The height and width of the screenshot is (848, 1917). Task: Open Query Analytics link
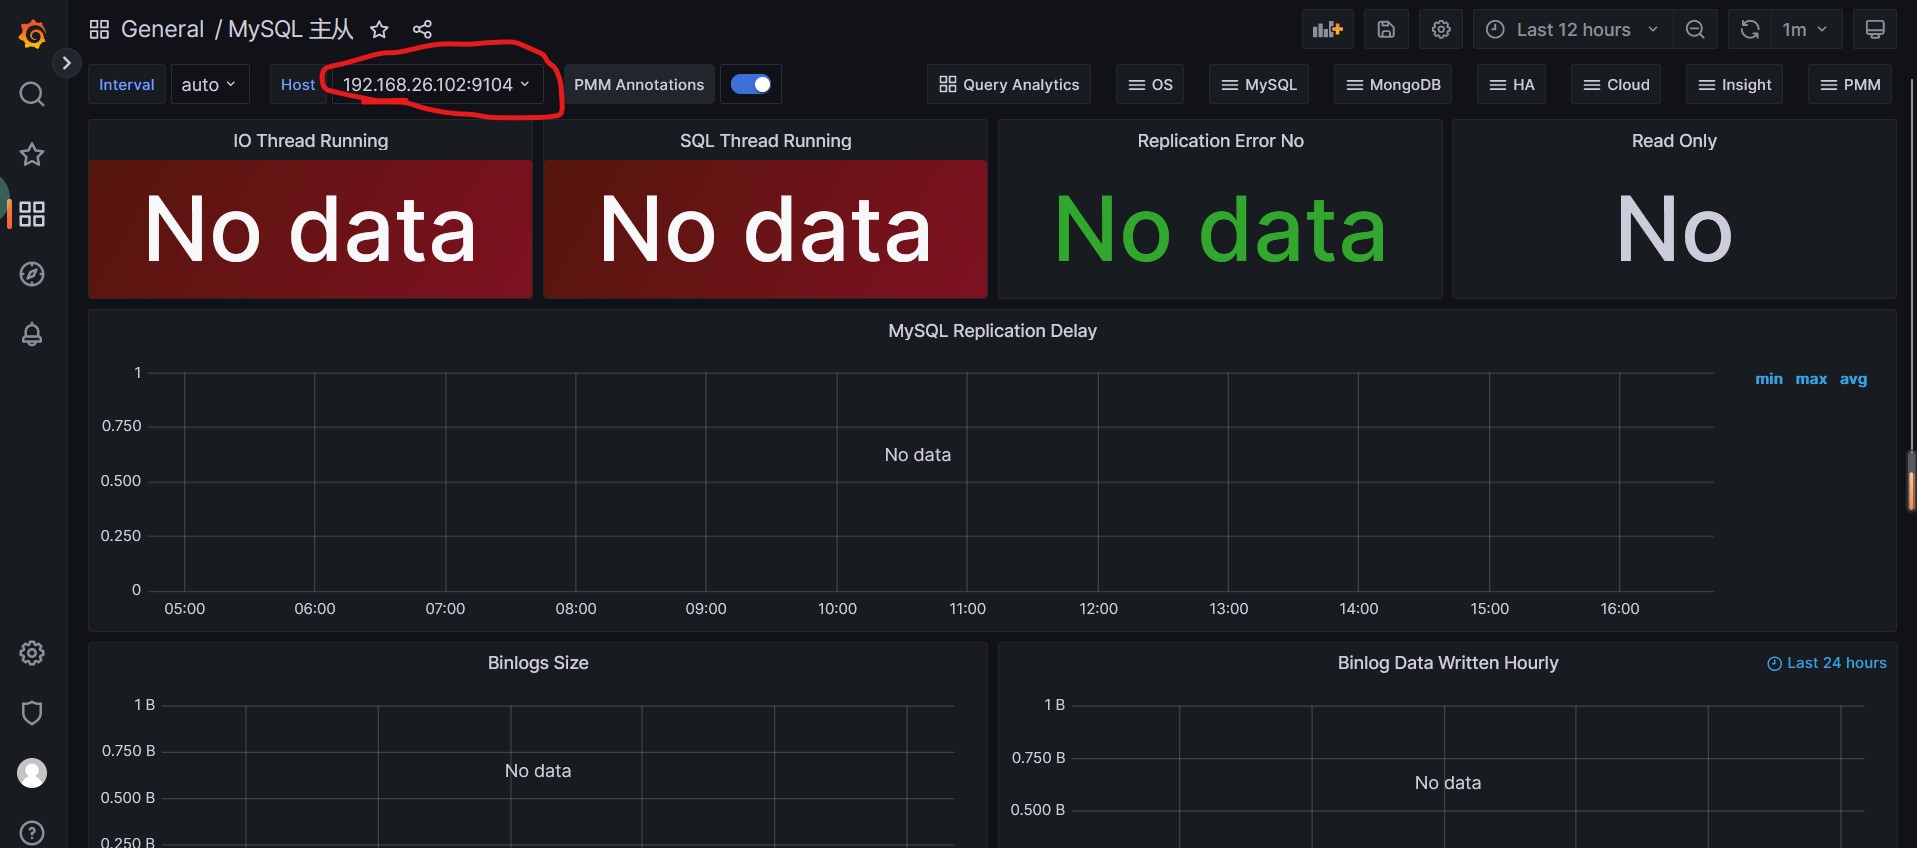(x=1009, y=84)
